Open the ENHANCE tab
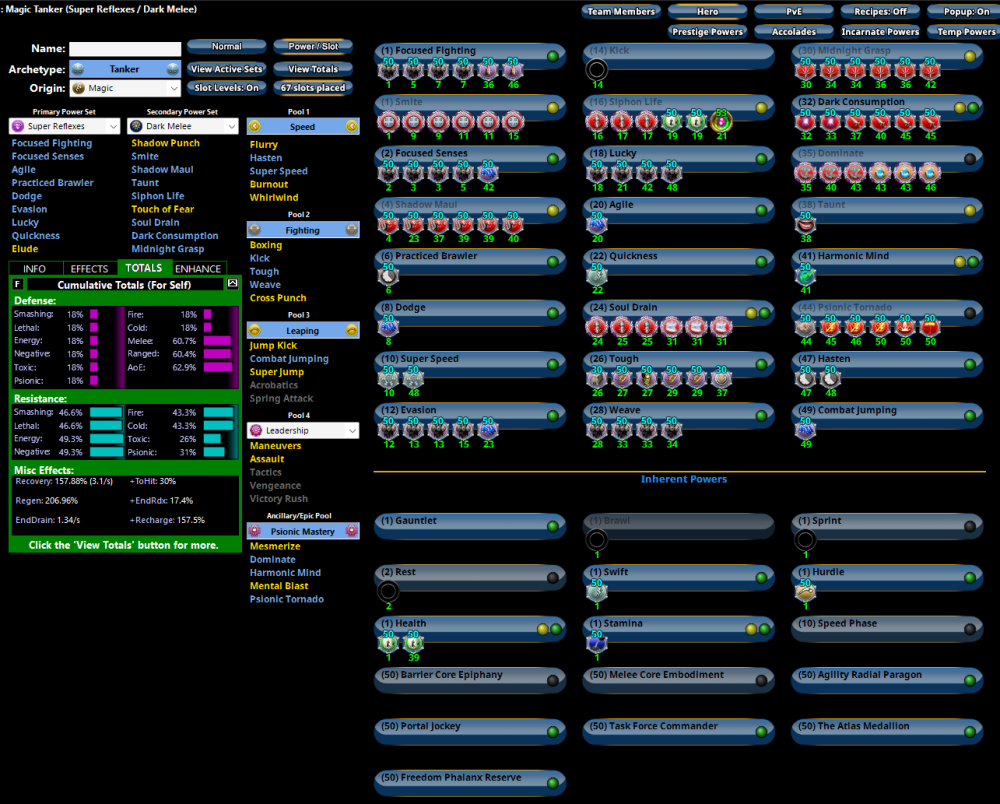1000x804 pixels. pyautogui.click(x=198, y=269)
